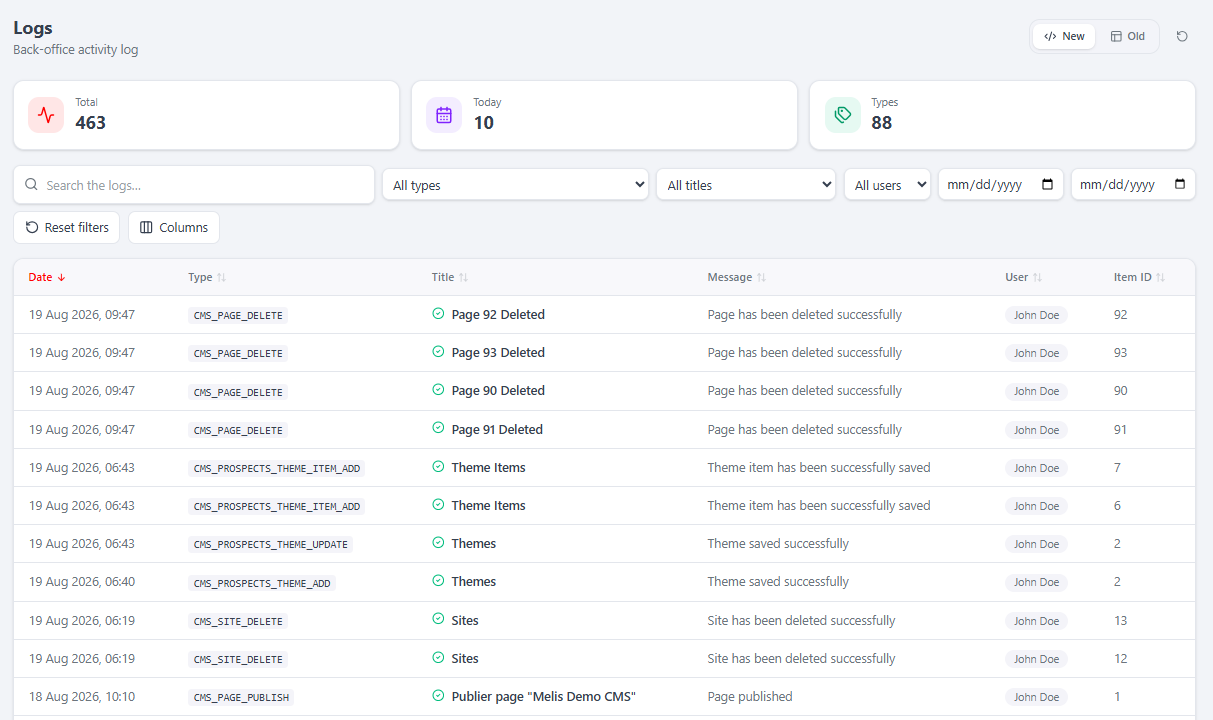Sort by the Type column header label
The image size is (1213, 720).
tap(200, 278)
